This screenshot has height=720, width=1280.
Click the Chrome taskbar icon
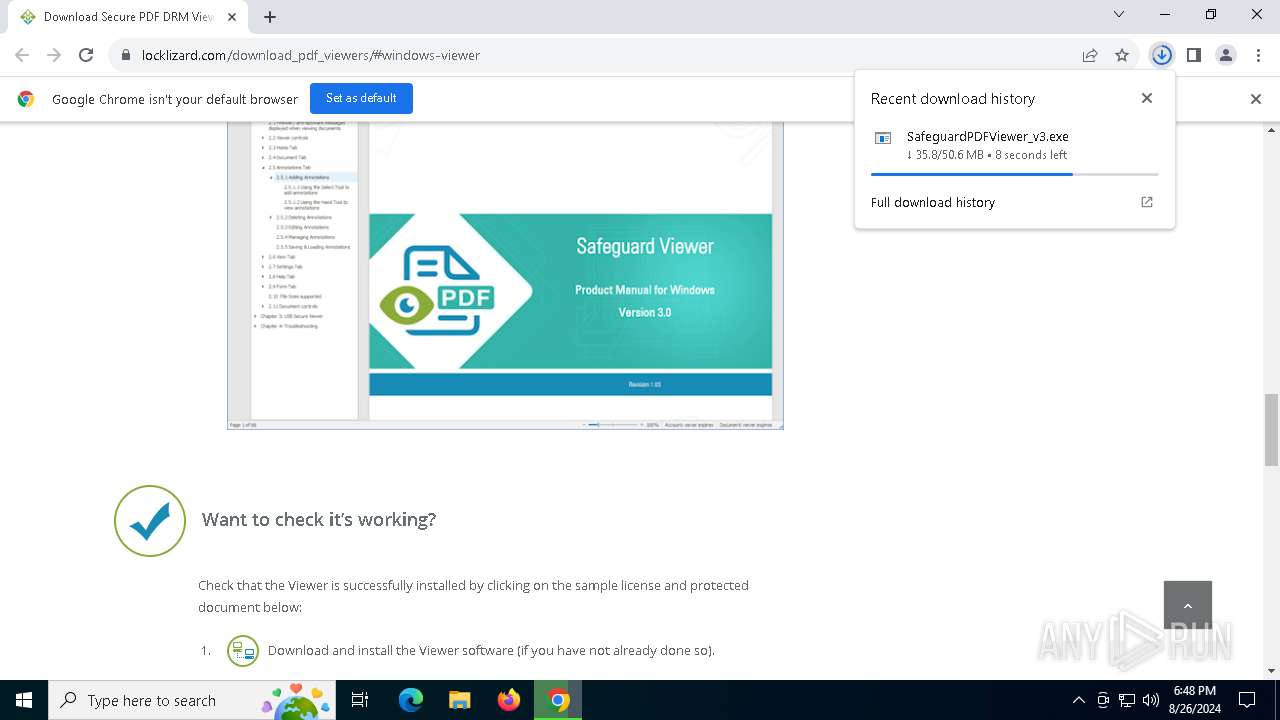[x=558, y=700]
